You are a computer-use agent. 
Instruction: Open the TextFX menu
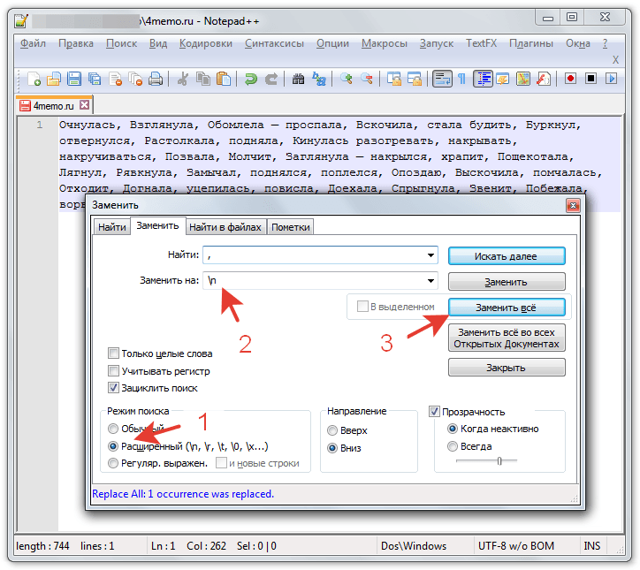pyautogui.click(x=482, y=43)
